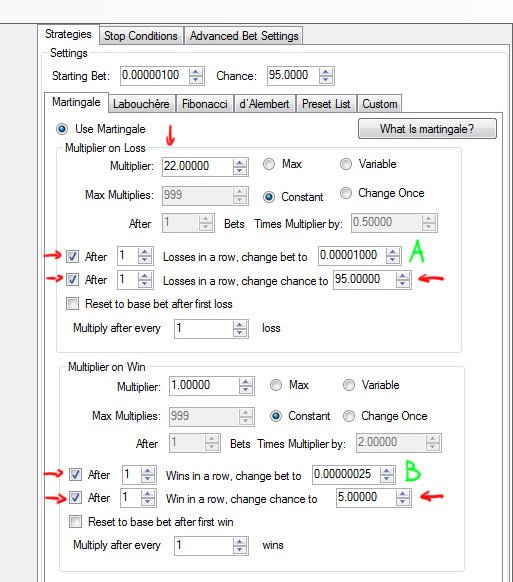Uncheck the win in a row change chance checkbox
This screenshot has width=513, height=582.
tap(75, 497)
